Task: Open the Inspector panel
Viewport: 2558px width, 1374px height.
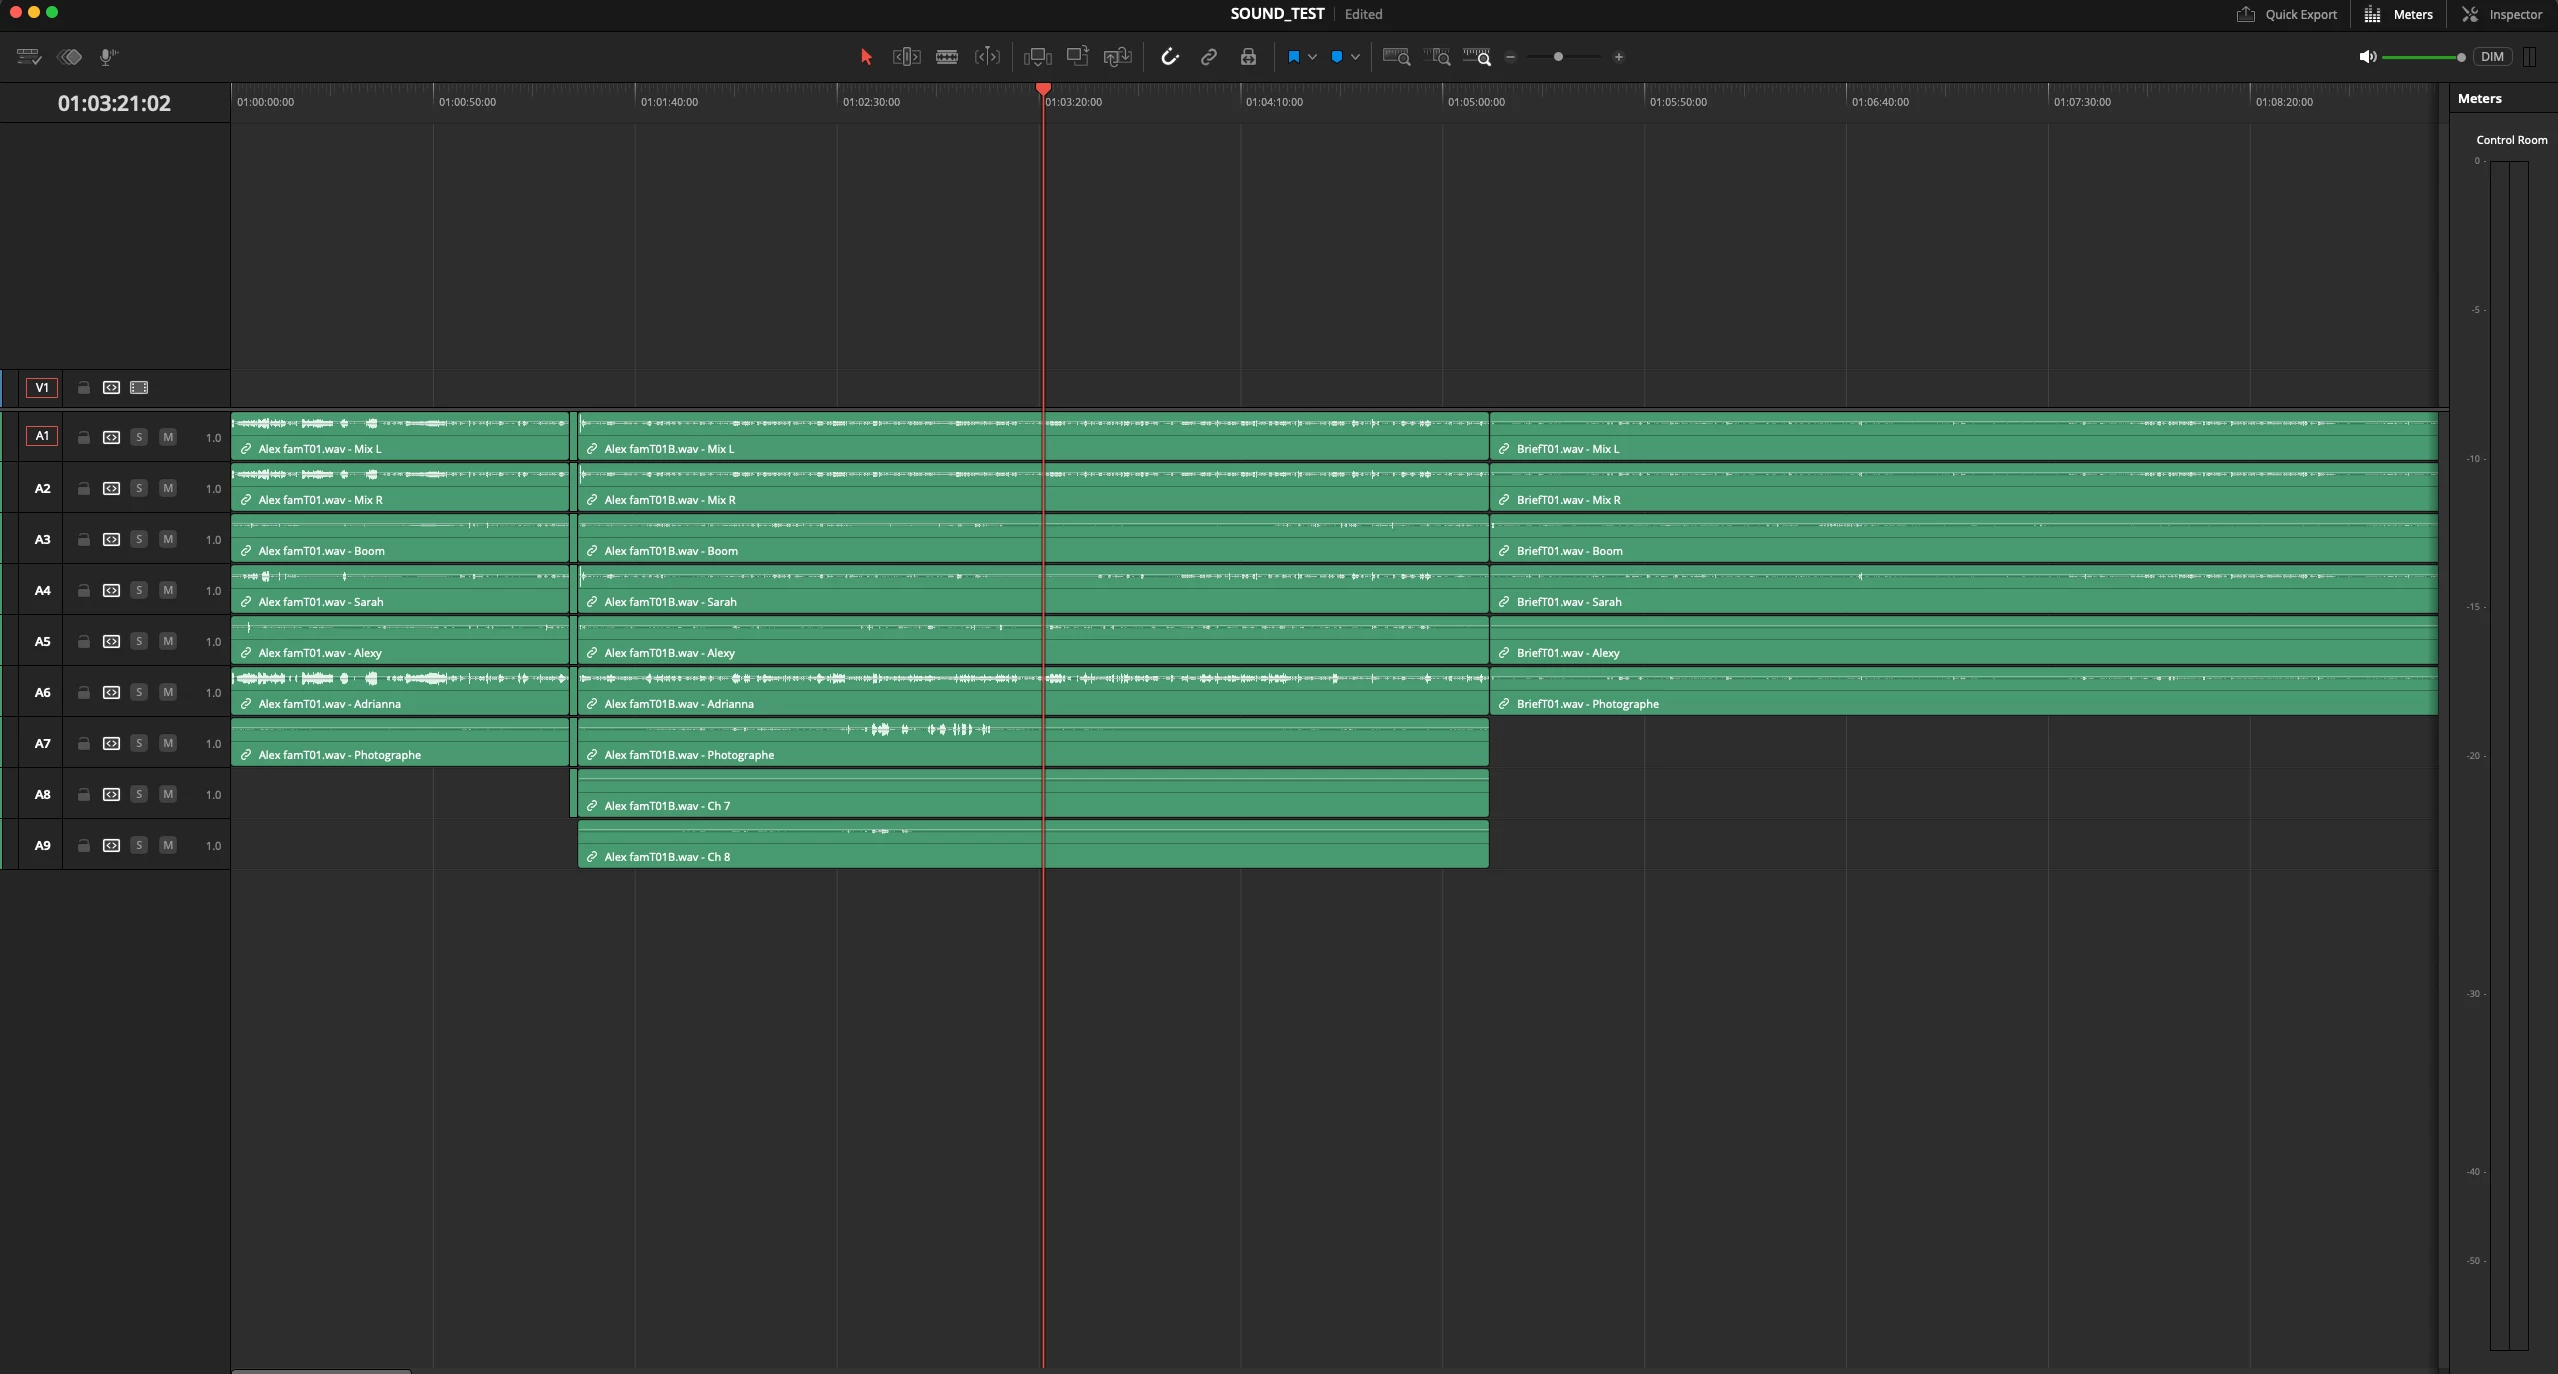Action: point(2501,14)
